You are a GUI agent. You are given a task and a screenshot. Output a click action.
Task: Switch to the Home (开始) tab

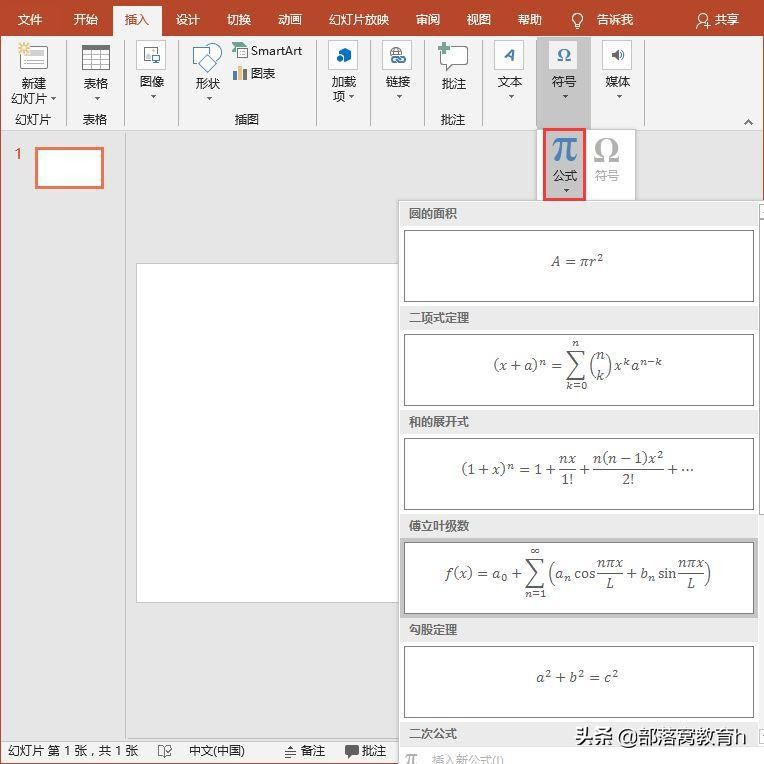85,19
